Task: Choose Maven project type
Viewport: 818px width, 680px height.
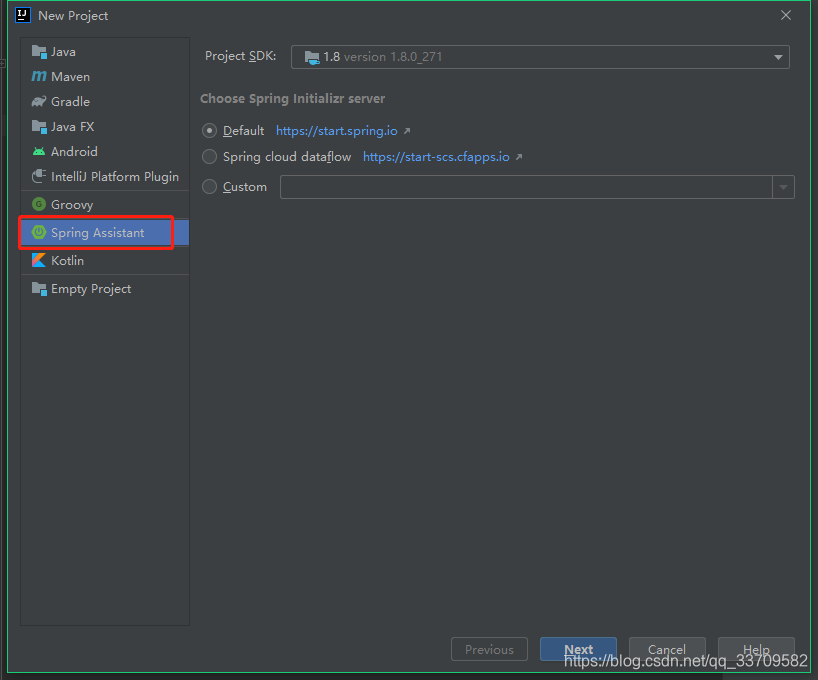Action: tap(105, 77)
